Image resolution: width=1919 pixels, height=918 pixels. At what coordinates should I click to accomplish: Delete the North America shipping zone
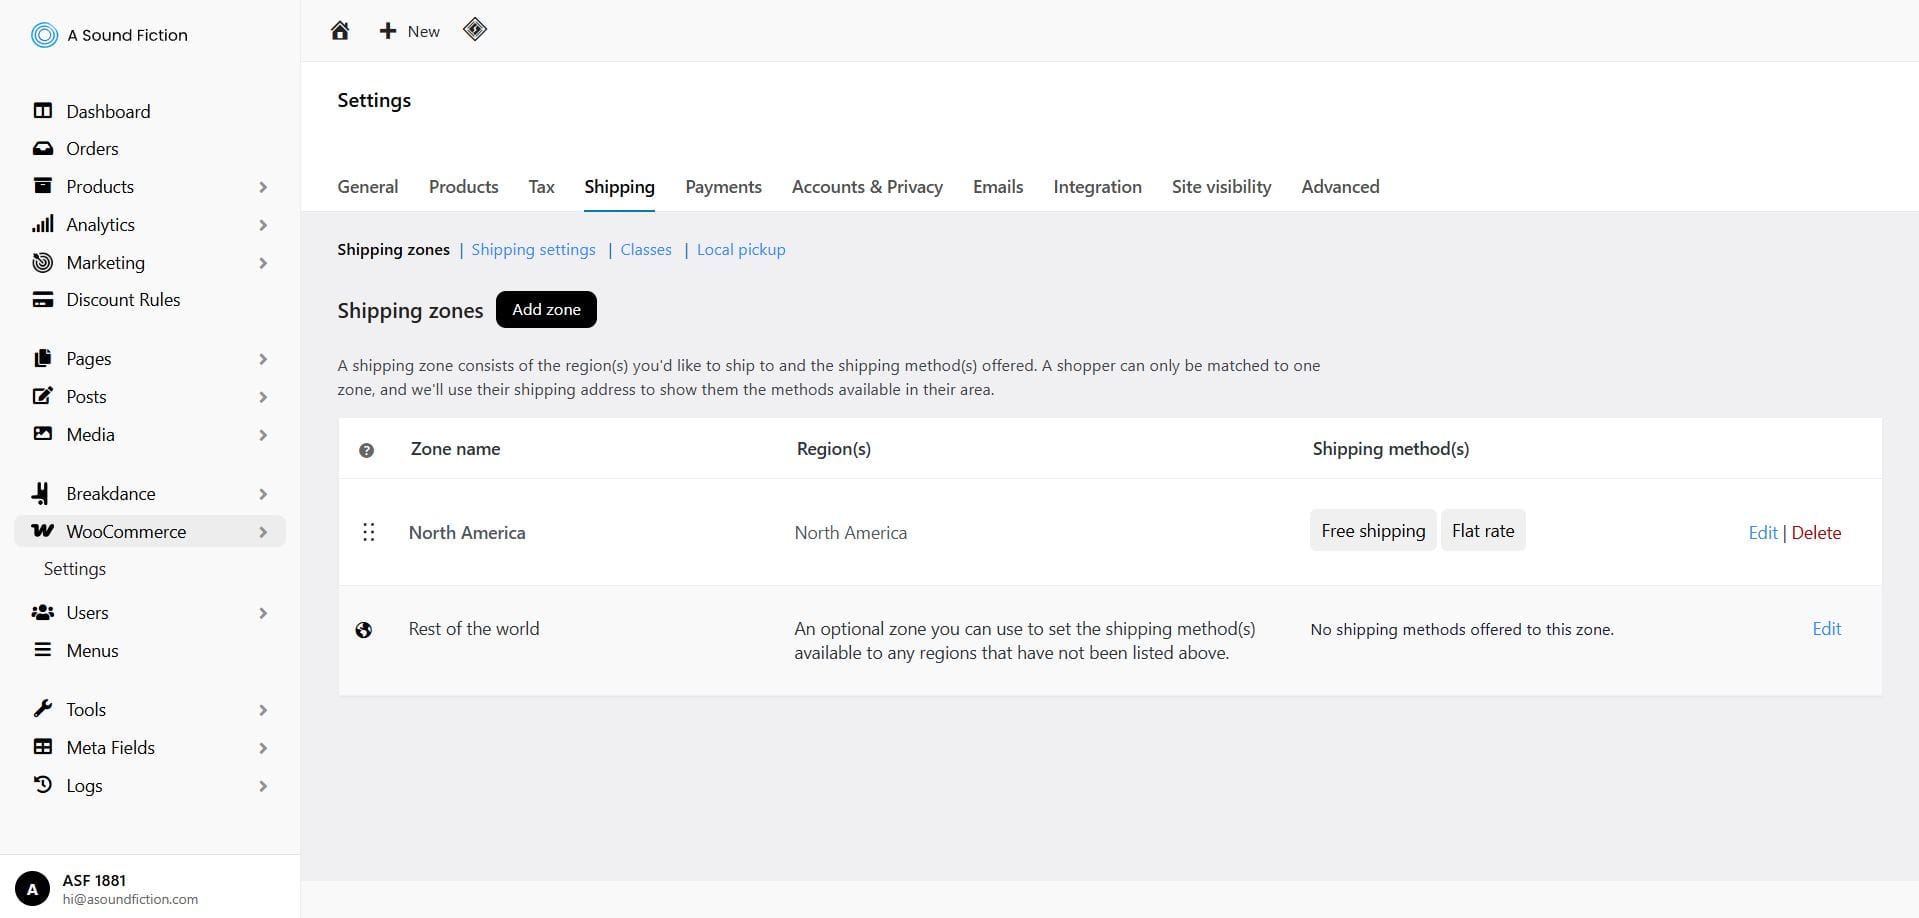click(1816, 532)
